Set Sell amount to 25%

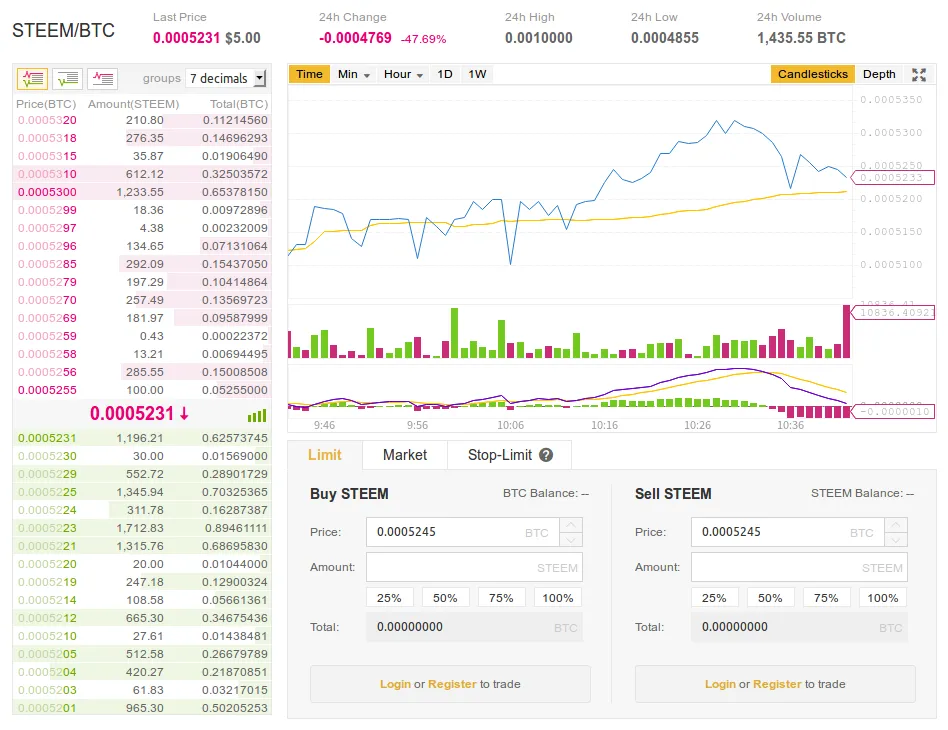[714, 598]
